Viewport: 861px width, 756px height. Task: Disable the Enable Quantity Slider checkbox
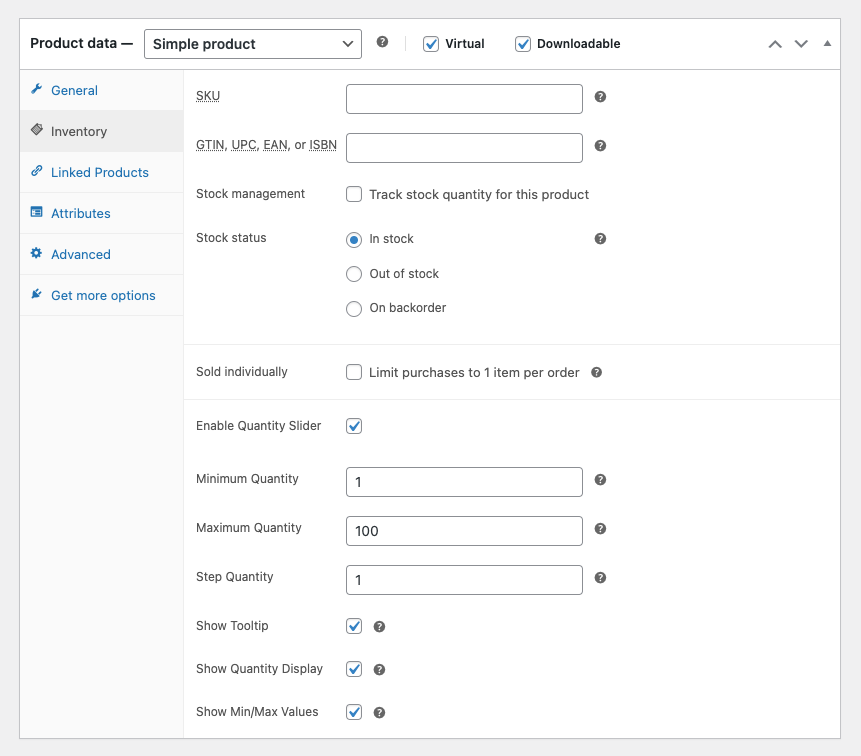(354, 426)
